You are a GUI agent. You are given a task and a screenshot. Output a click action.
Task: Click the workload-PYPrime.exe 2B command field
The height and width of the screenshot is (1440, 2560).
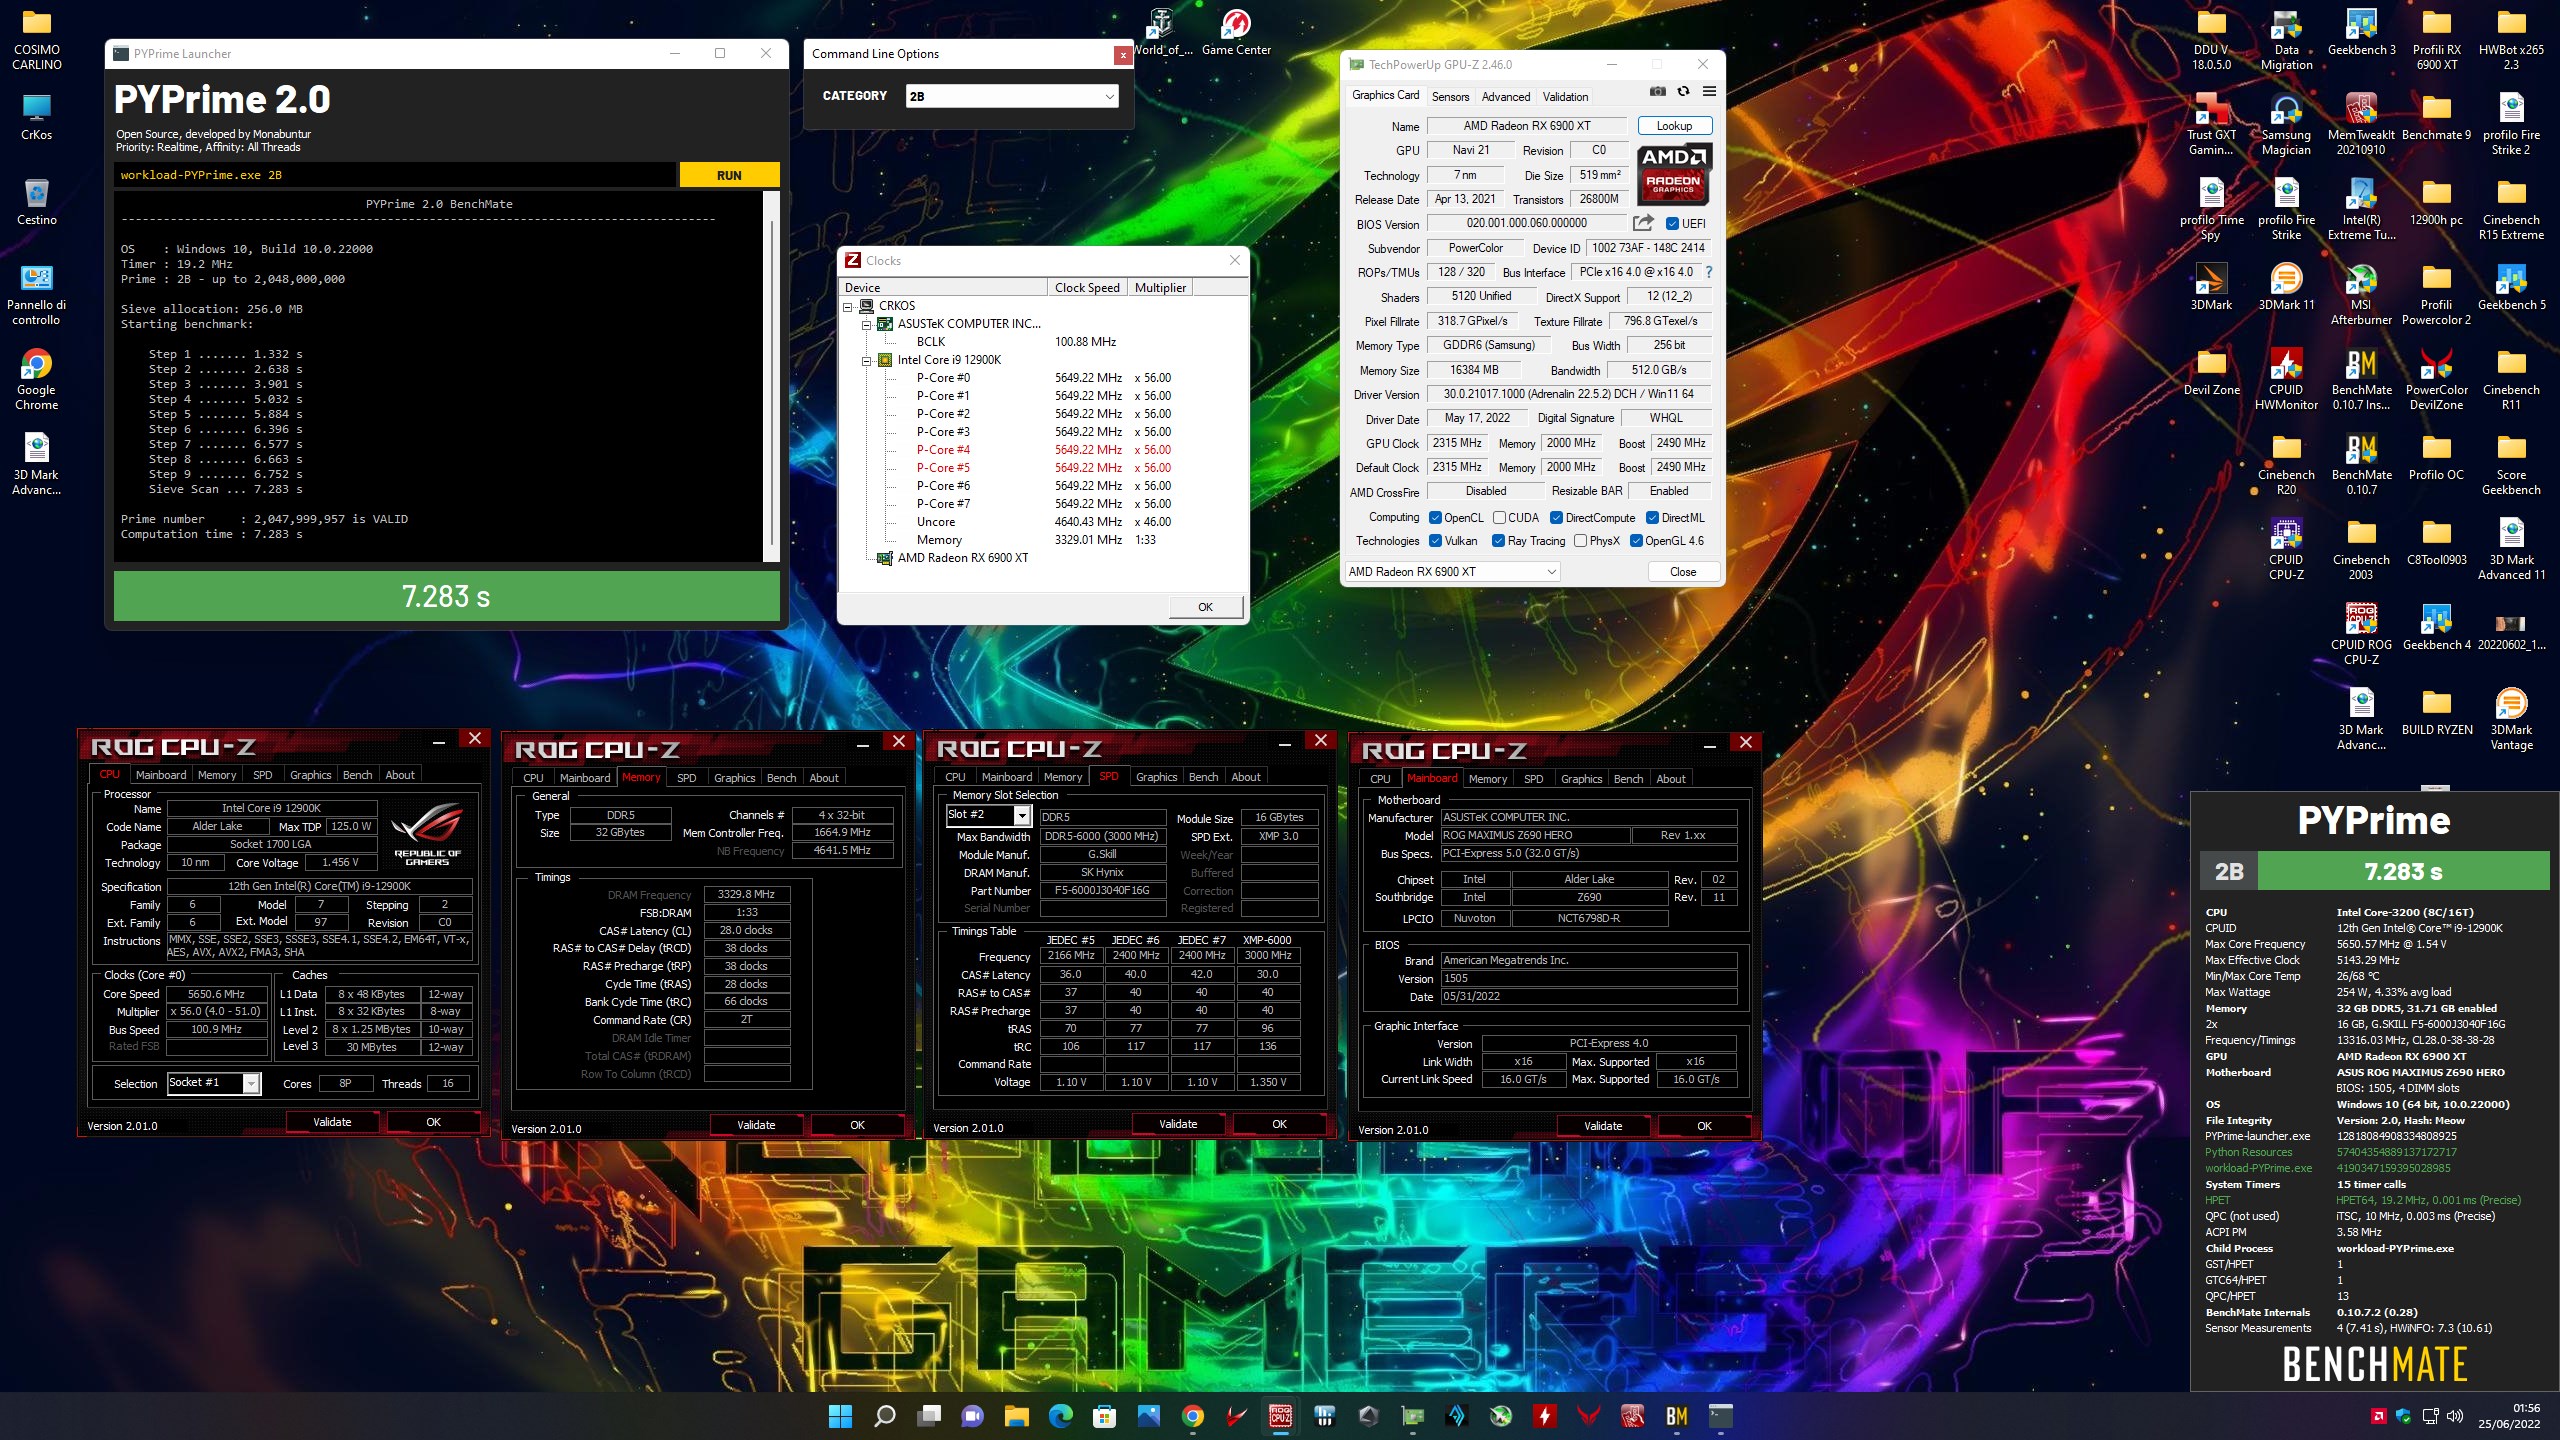point(394,175)
